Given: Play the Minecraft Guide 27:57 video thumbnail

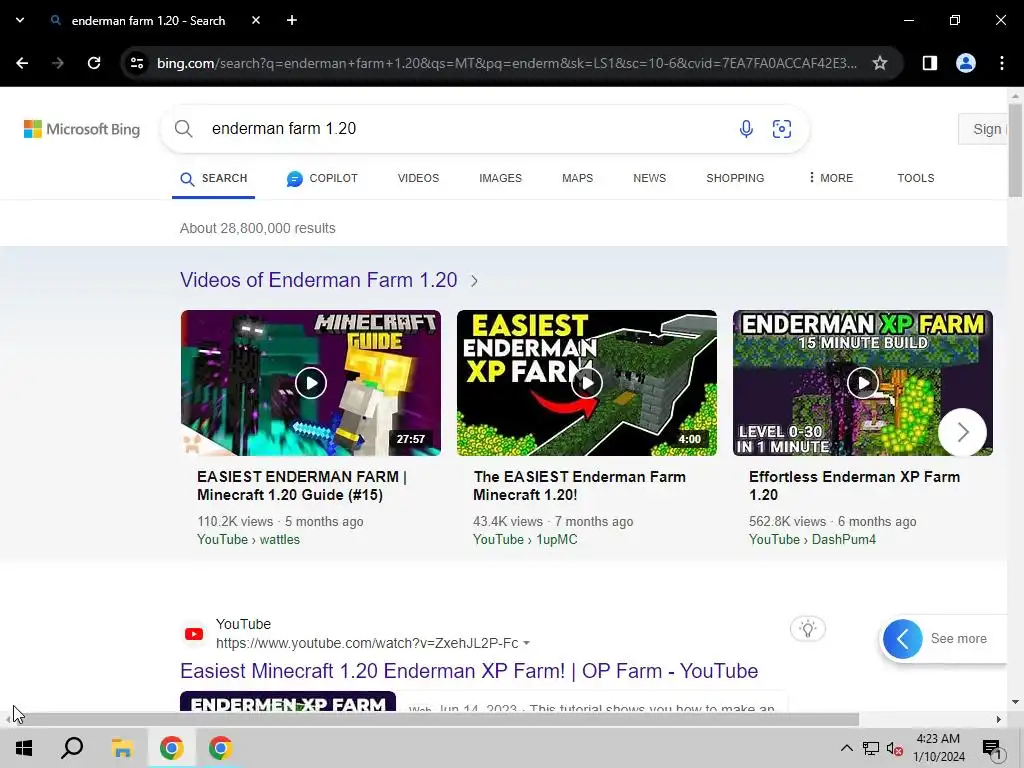Looking at the screenshot, I should point(311,383).
